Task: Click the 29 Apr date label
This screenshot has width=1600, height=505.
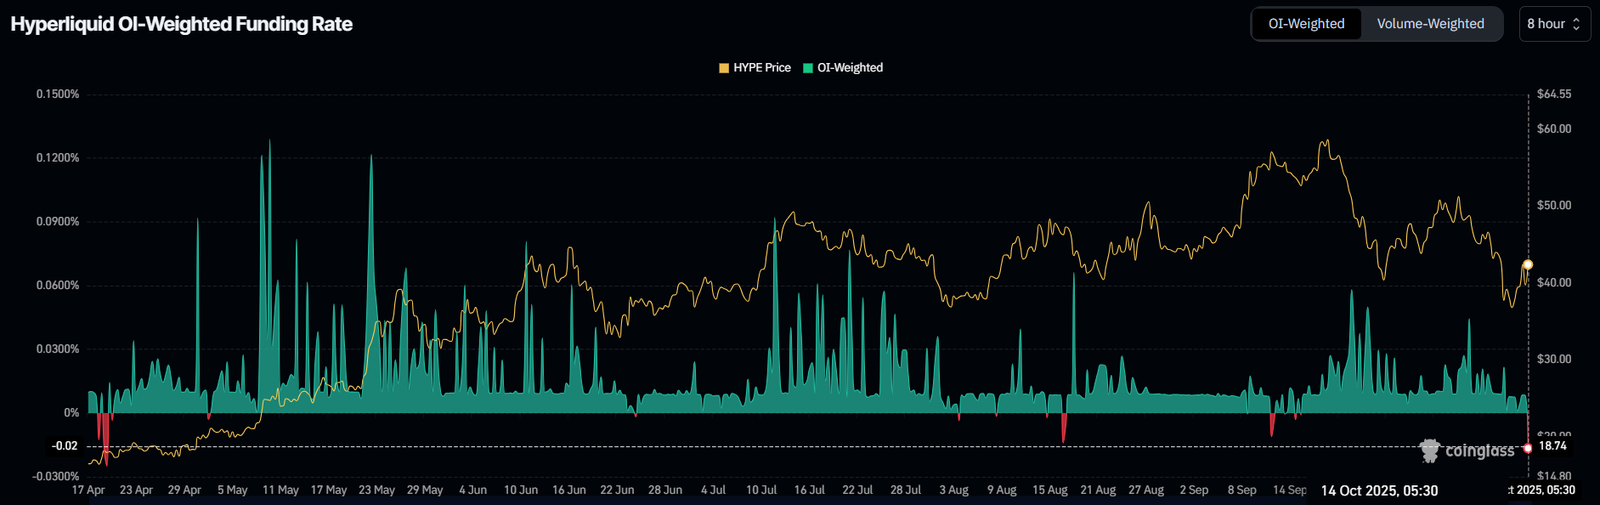Action: [x=184, y=490]
